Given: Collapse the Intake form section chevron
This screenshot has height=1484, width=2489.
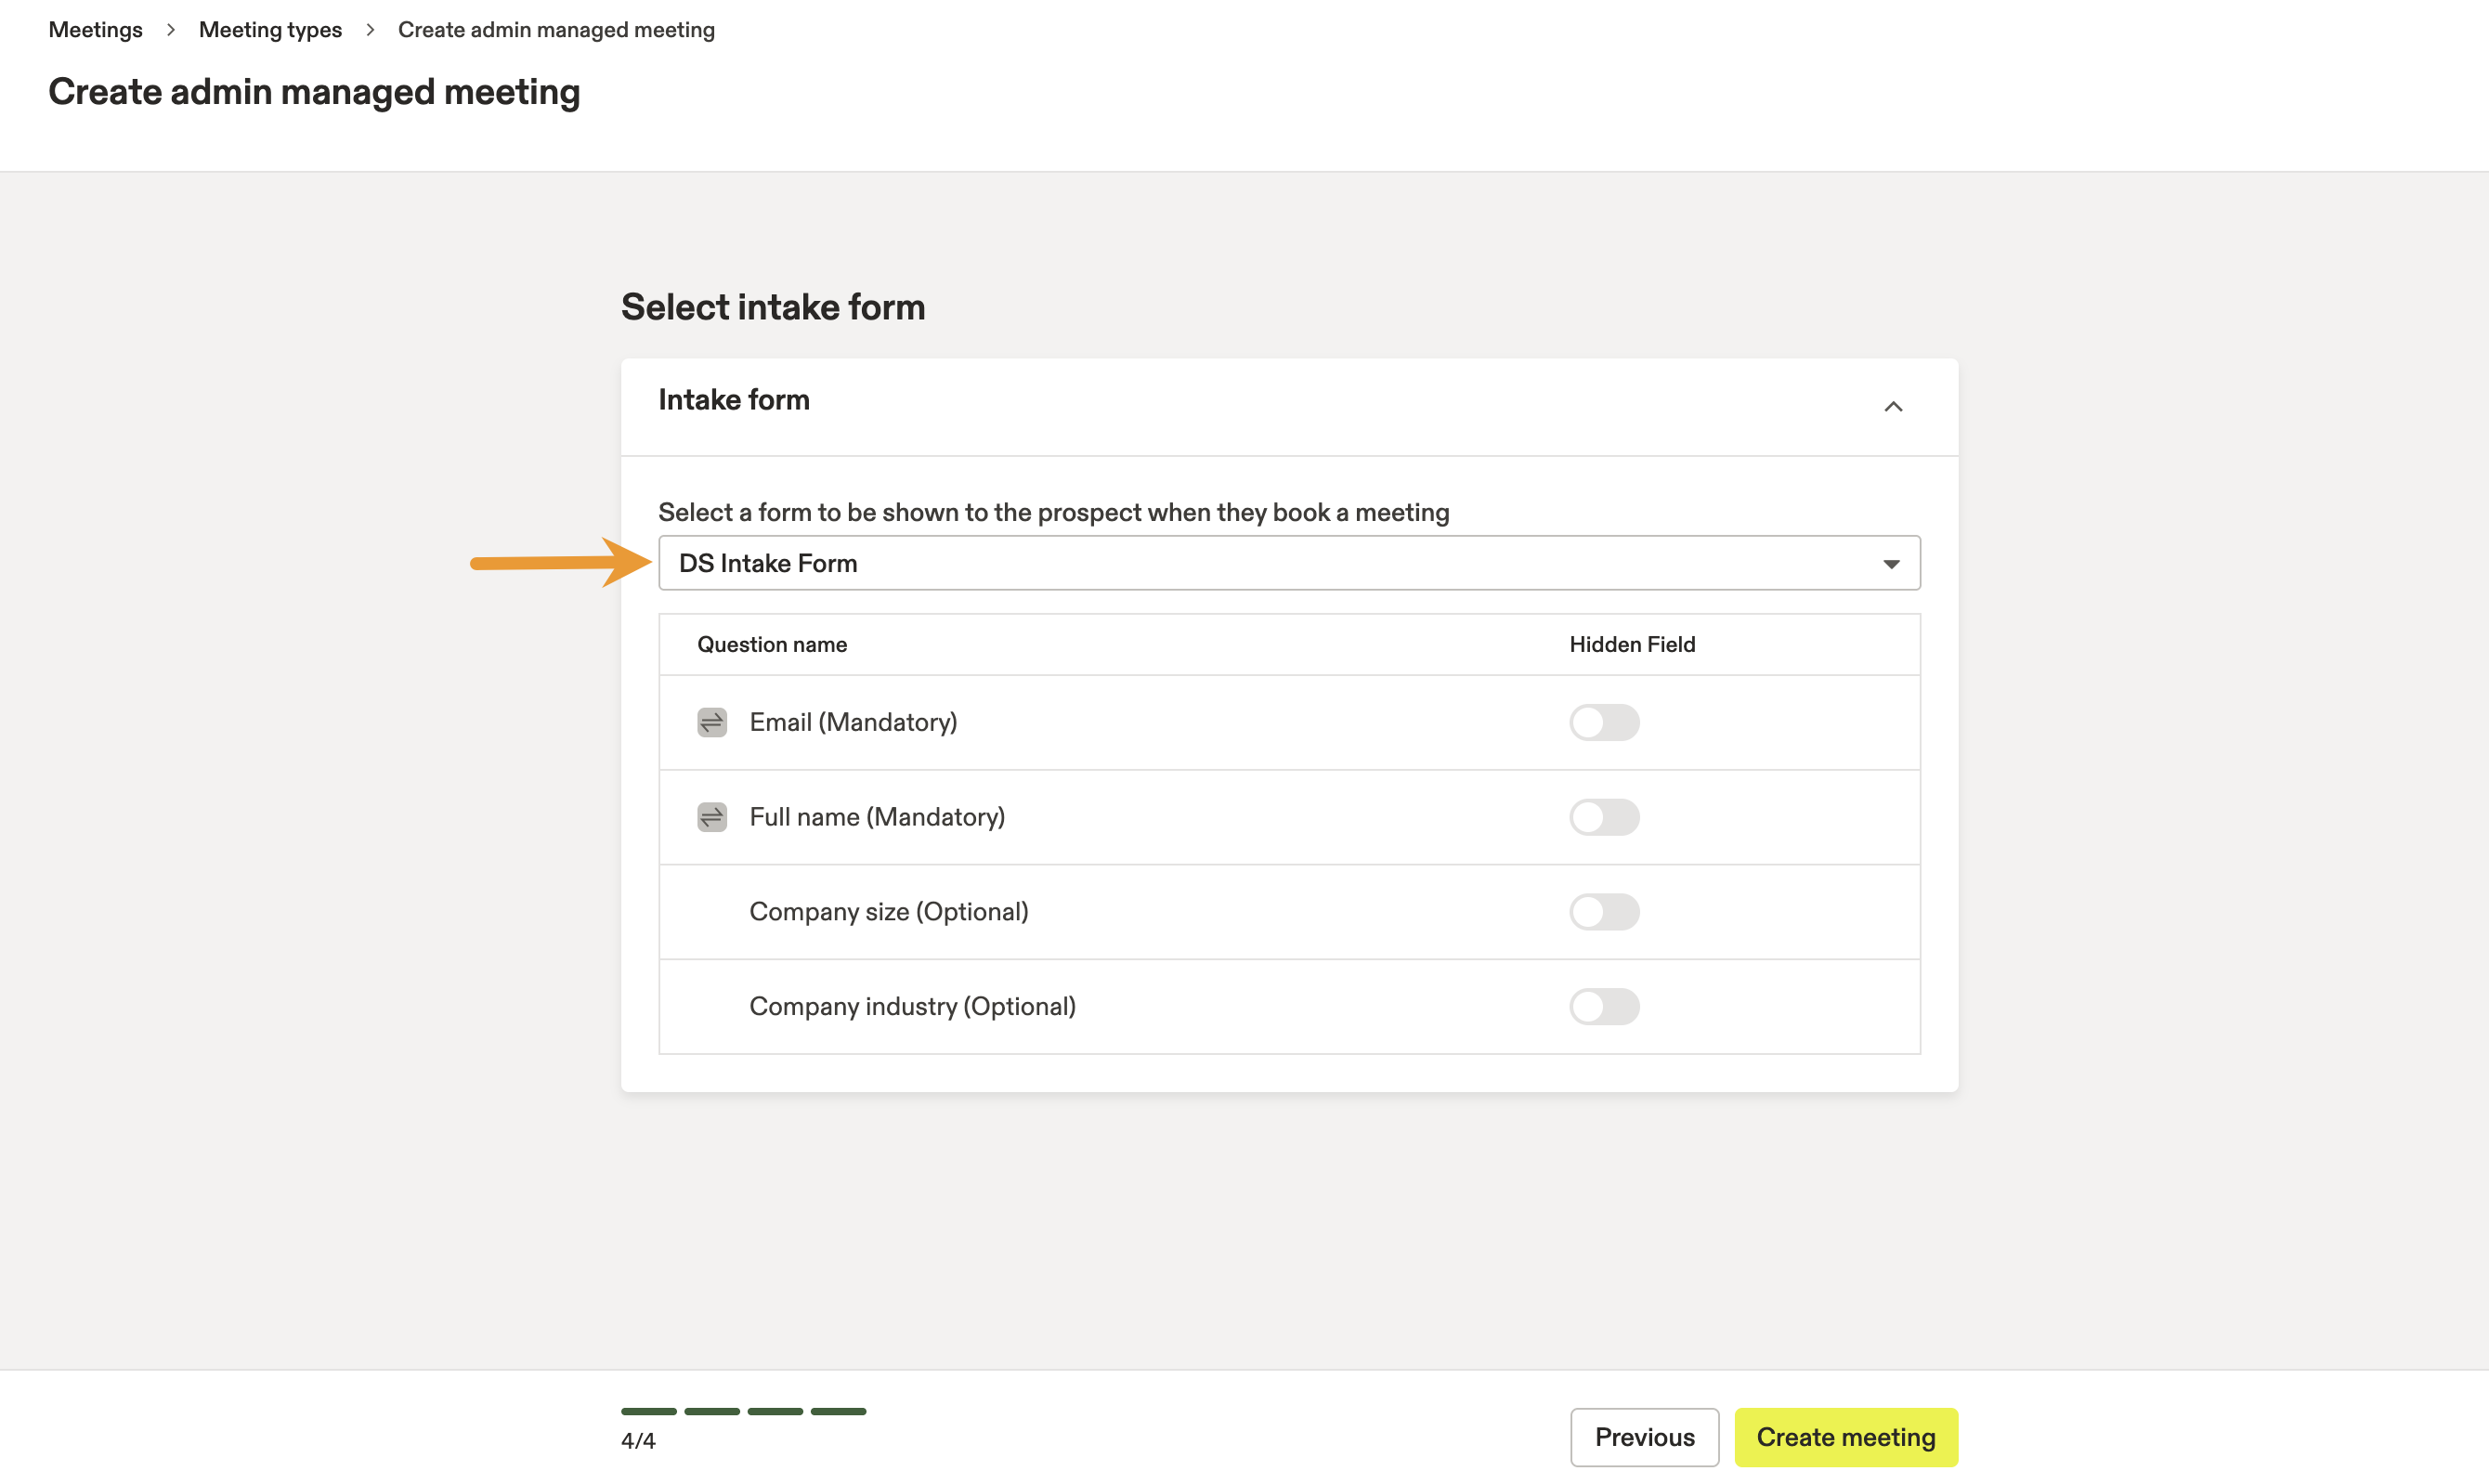Looking at the screenshot, I should click(x=1892, y=406).
